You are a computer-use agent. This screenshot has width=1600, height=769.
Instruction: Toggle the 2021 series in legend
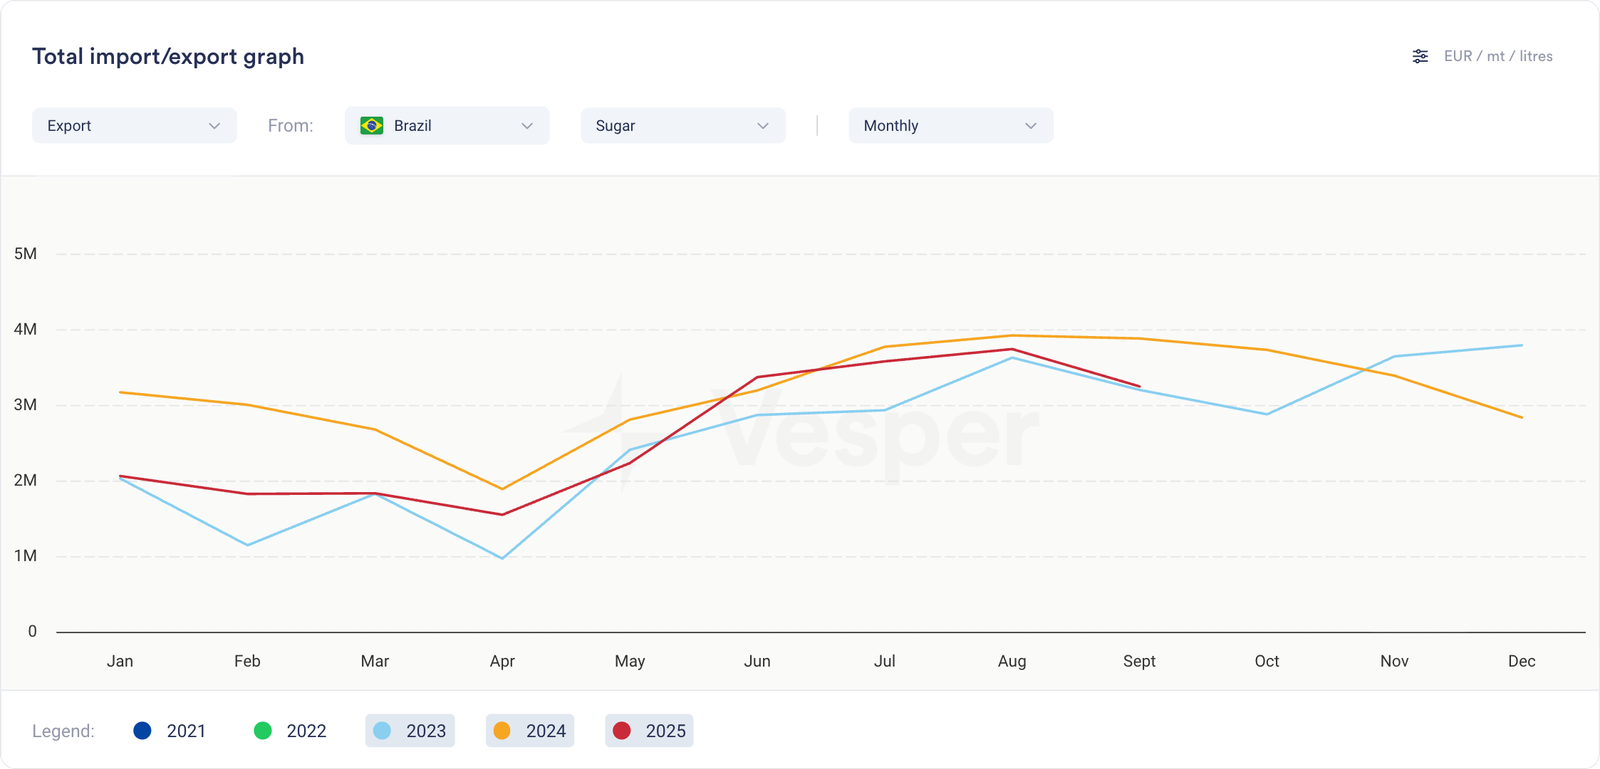pyautogui.click(x=169, y=731)
